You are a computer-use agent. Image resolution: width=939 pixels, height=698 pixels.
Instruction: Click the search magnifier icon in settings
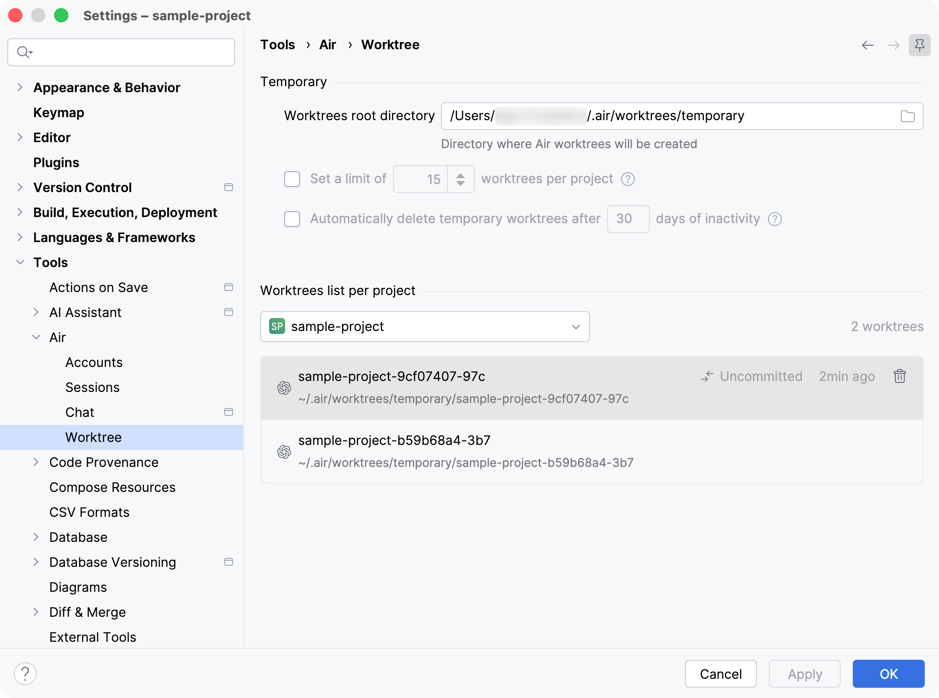23,52
